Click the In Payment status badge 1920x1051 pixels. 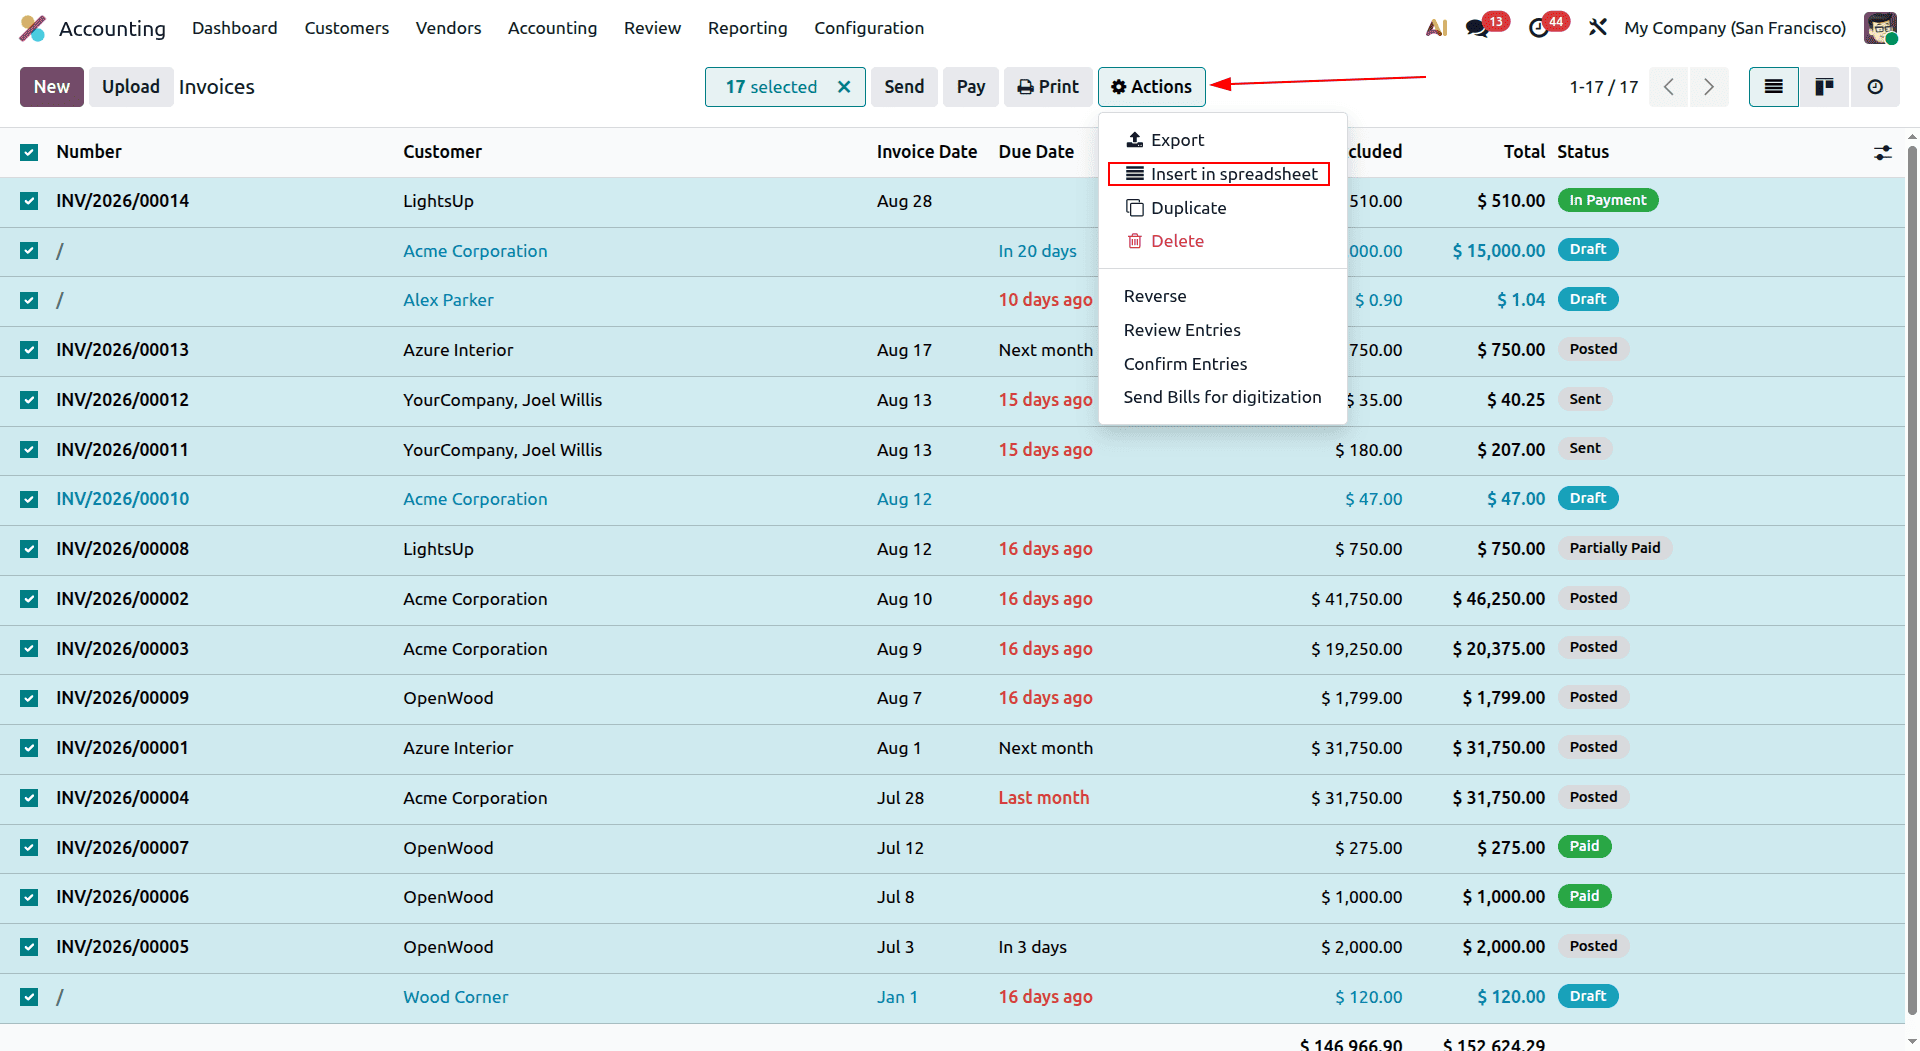[1608, 200]
